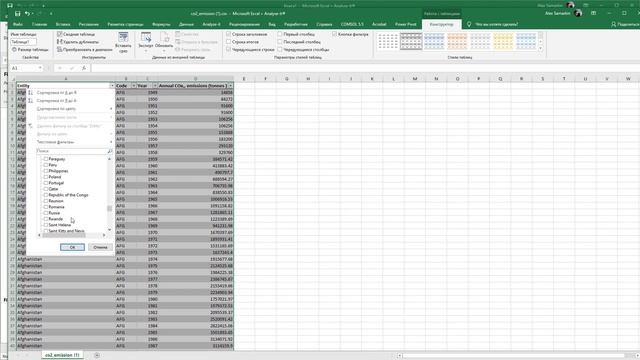640x360 pixels.
Task: Click the table name input field
Action: tap(24, 42)
